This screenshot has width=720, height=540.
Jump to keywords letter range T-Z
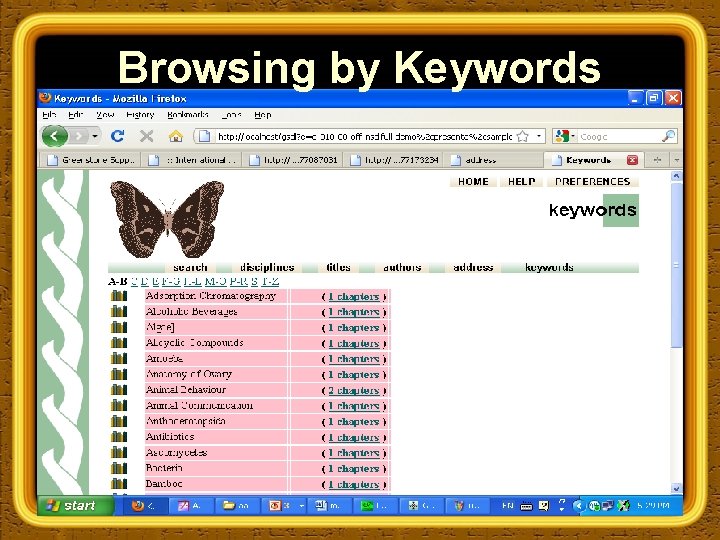click(x=270, y=281)
